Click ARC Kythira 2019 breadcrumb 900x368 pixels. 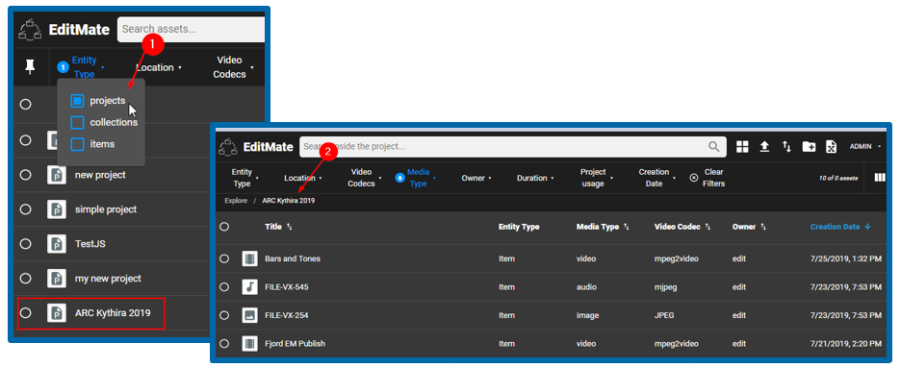(x=288, y=201)
